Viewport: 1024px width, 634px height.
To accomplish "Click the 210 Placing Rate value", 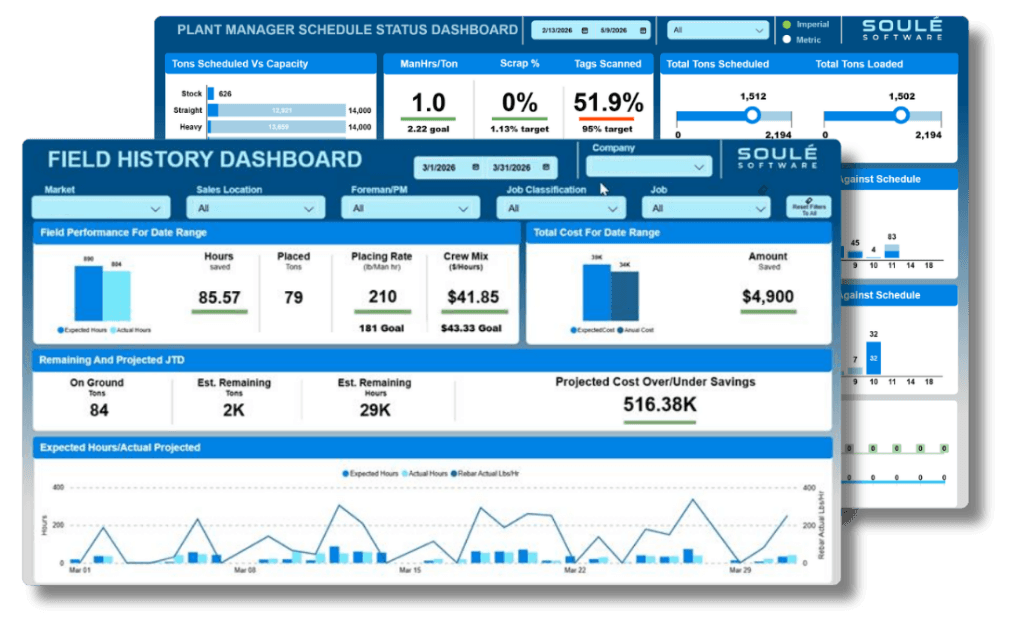I will click(x=382, y=297).
